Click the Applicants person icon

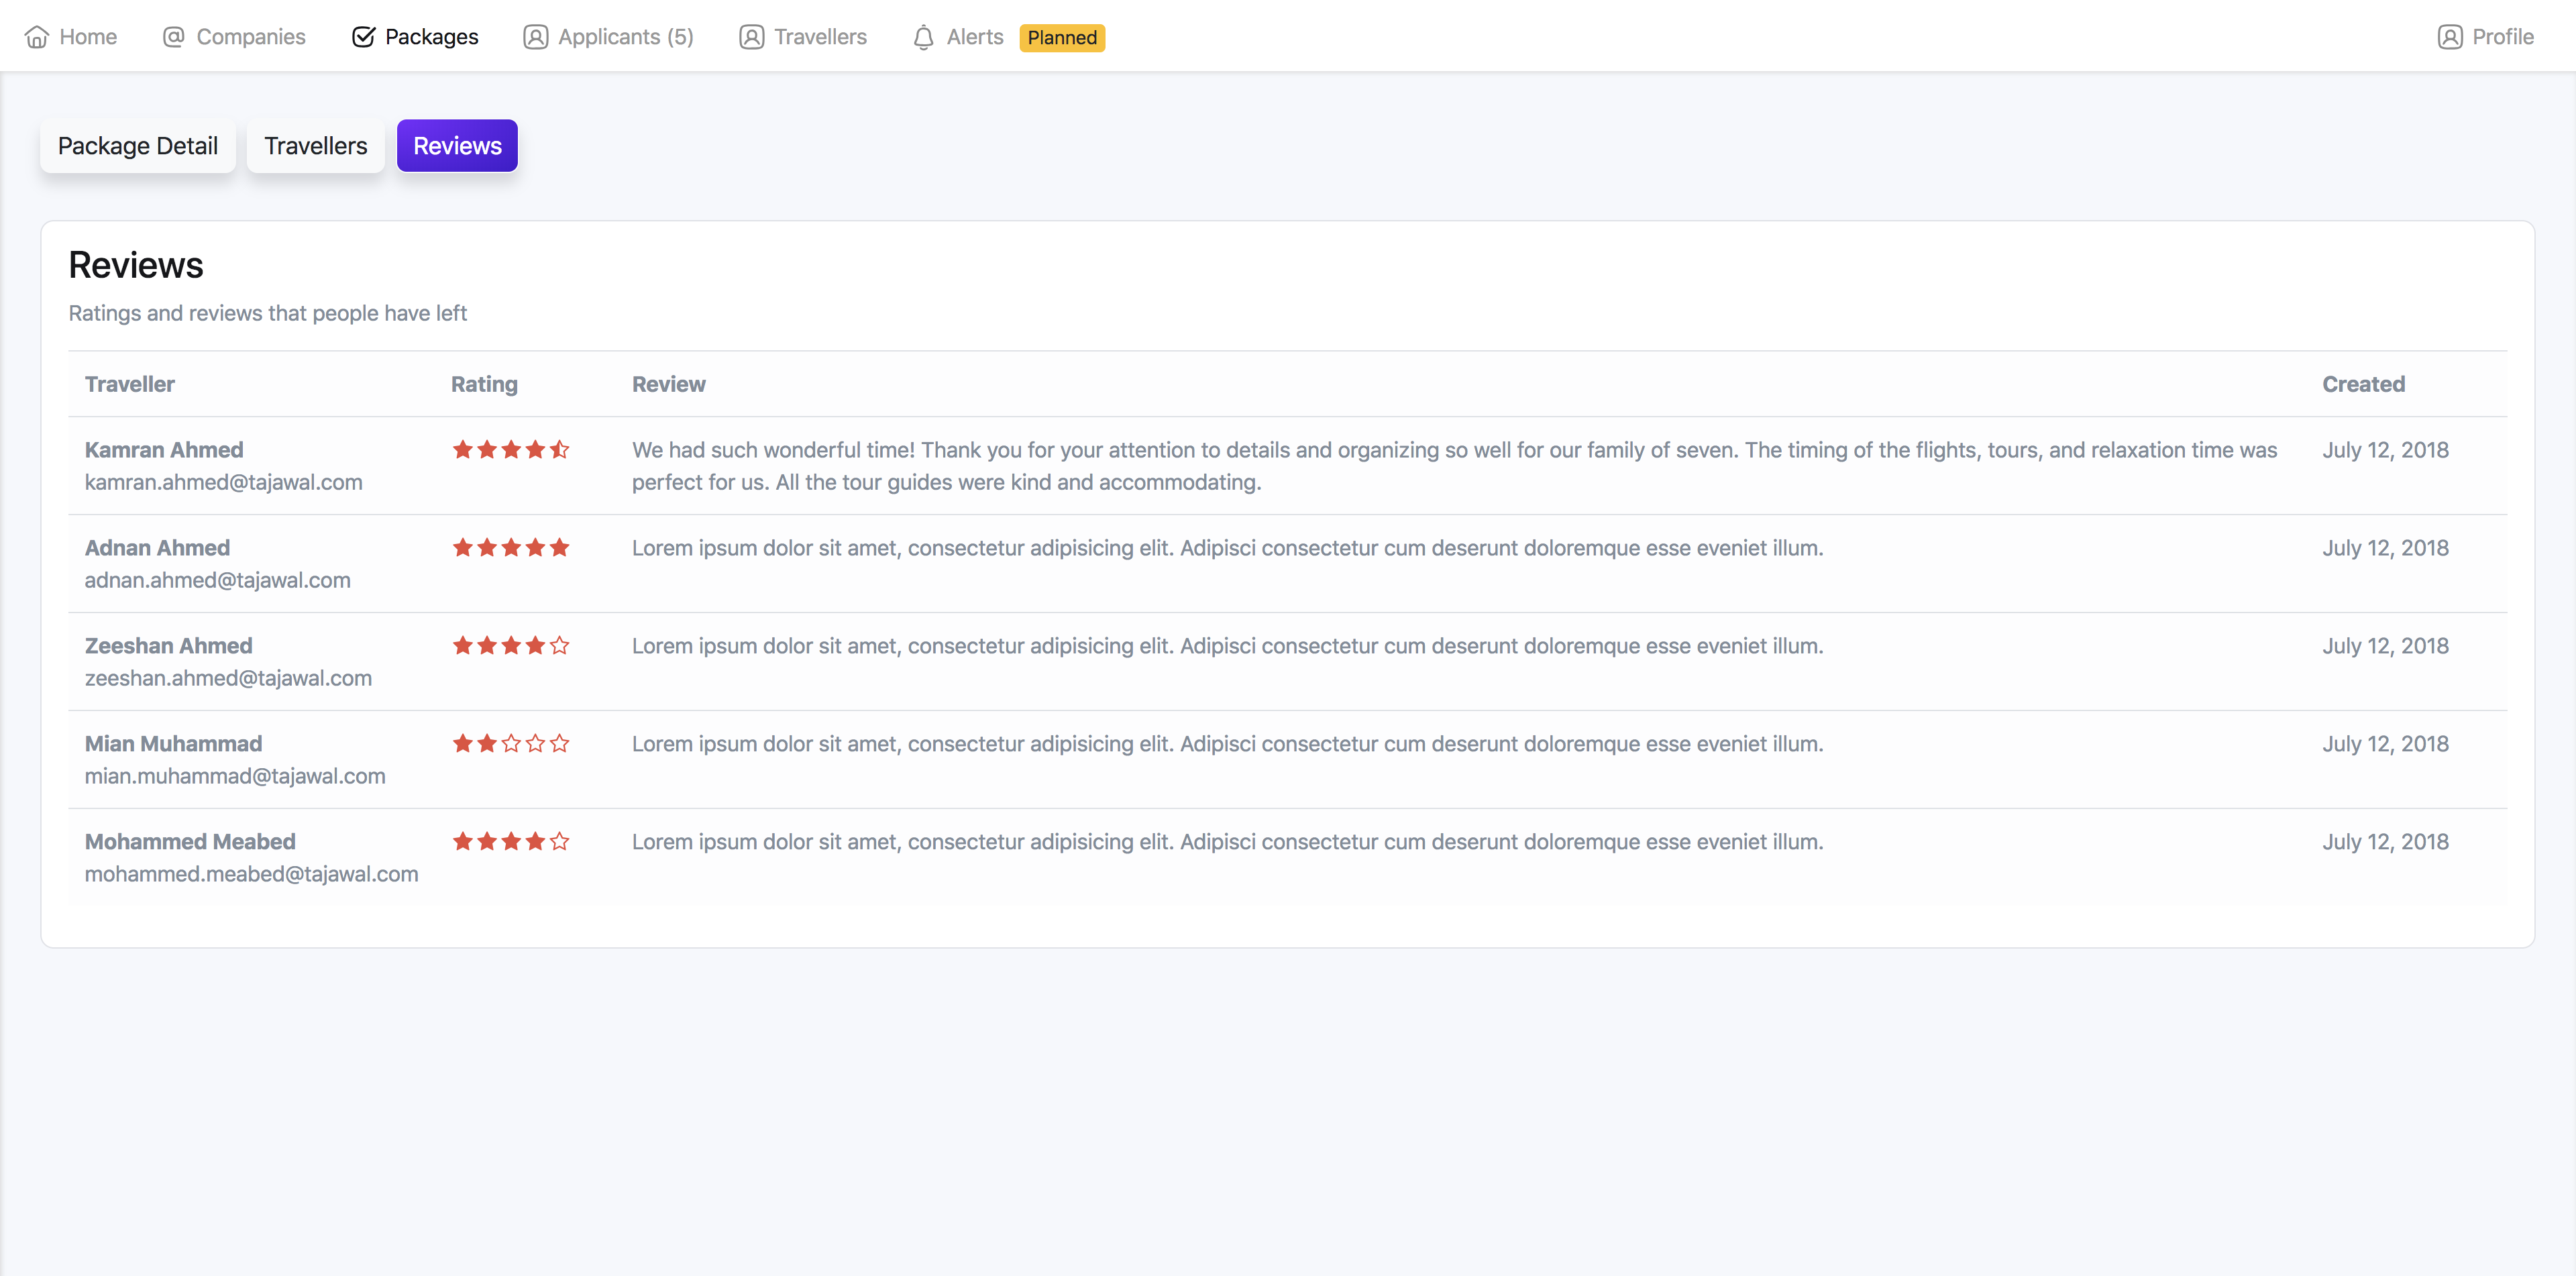coord(536,37)
